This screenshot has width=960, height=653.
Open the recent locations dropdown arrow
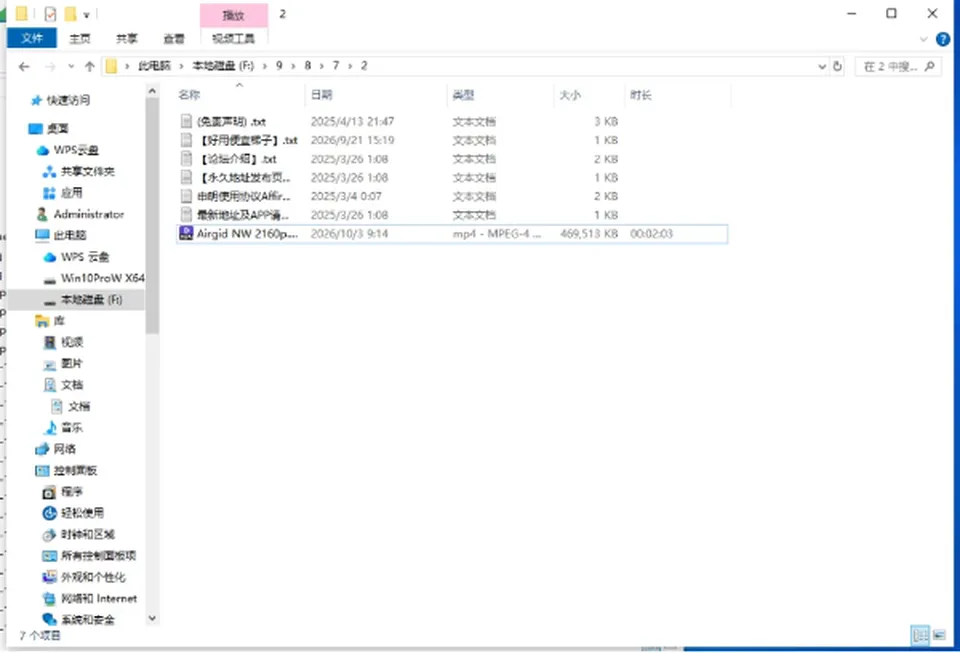[x=71, y=67]
